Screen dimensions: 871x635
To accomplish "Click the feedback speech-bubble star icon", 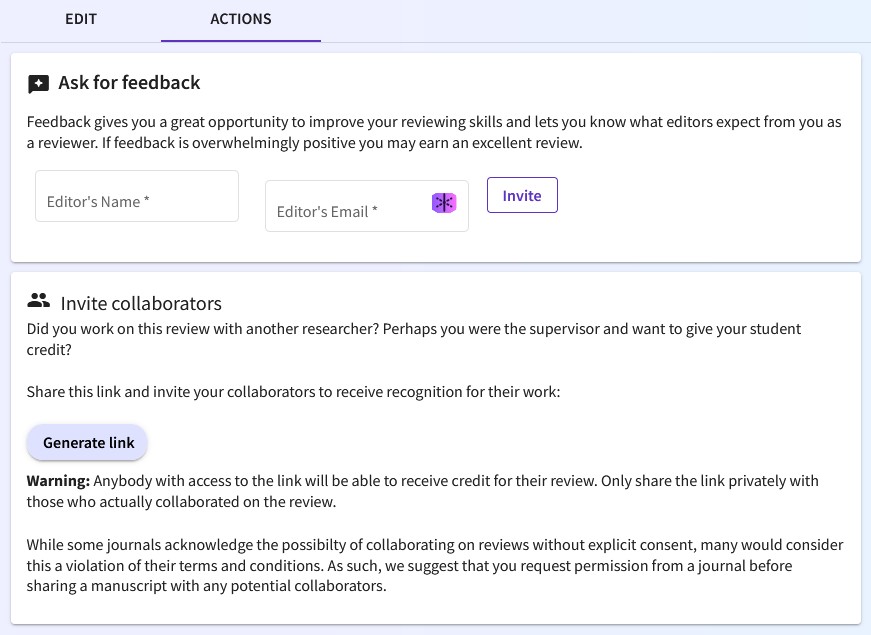I will tap(38, 84).
